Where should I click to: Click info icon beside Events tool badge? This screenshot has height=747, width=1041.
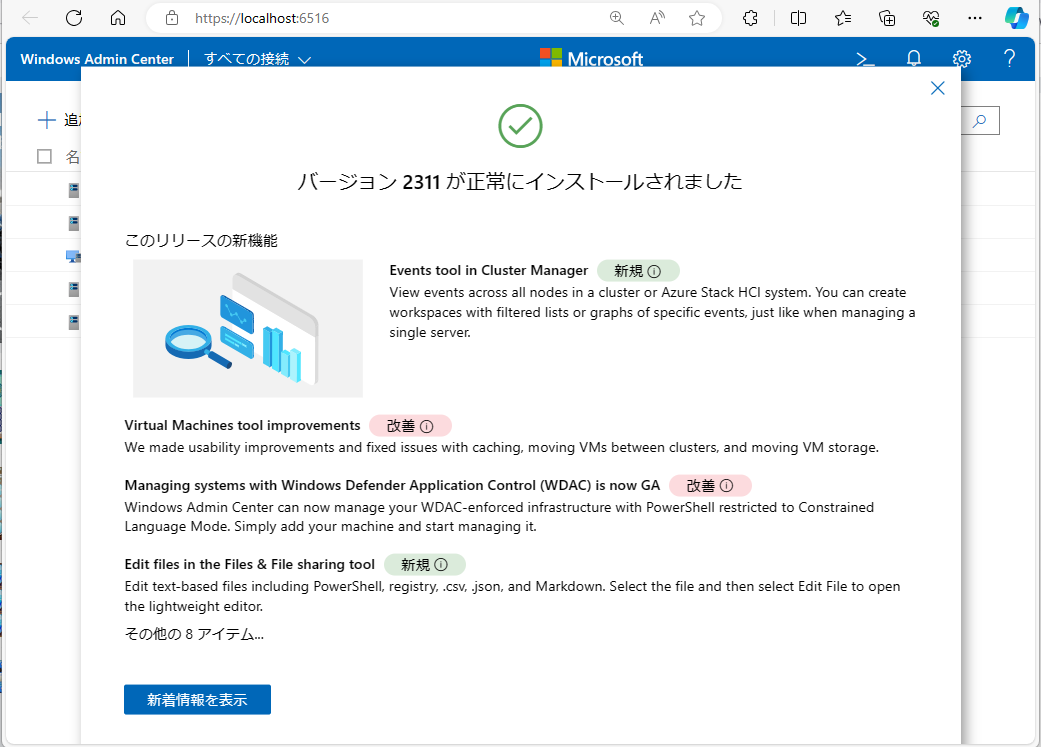[x=654, y=271]
